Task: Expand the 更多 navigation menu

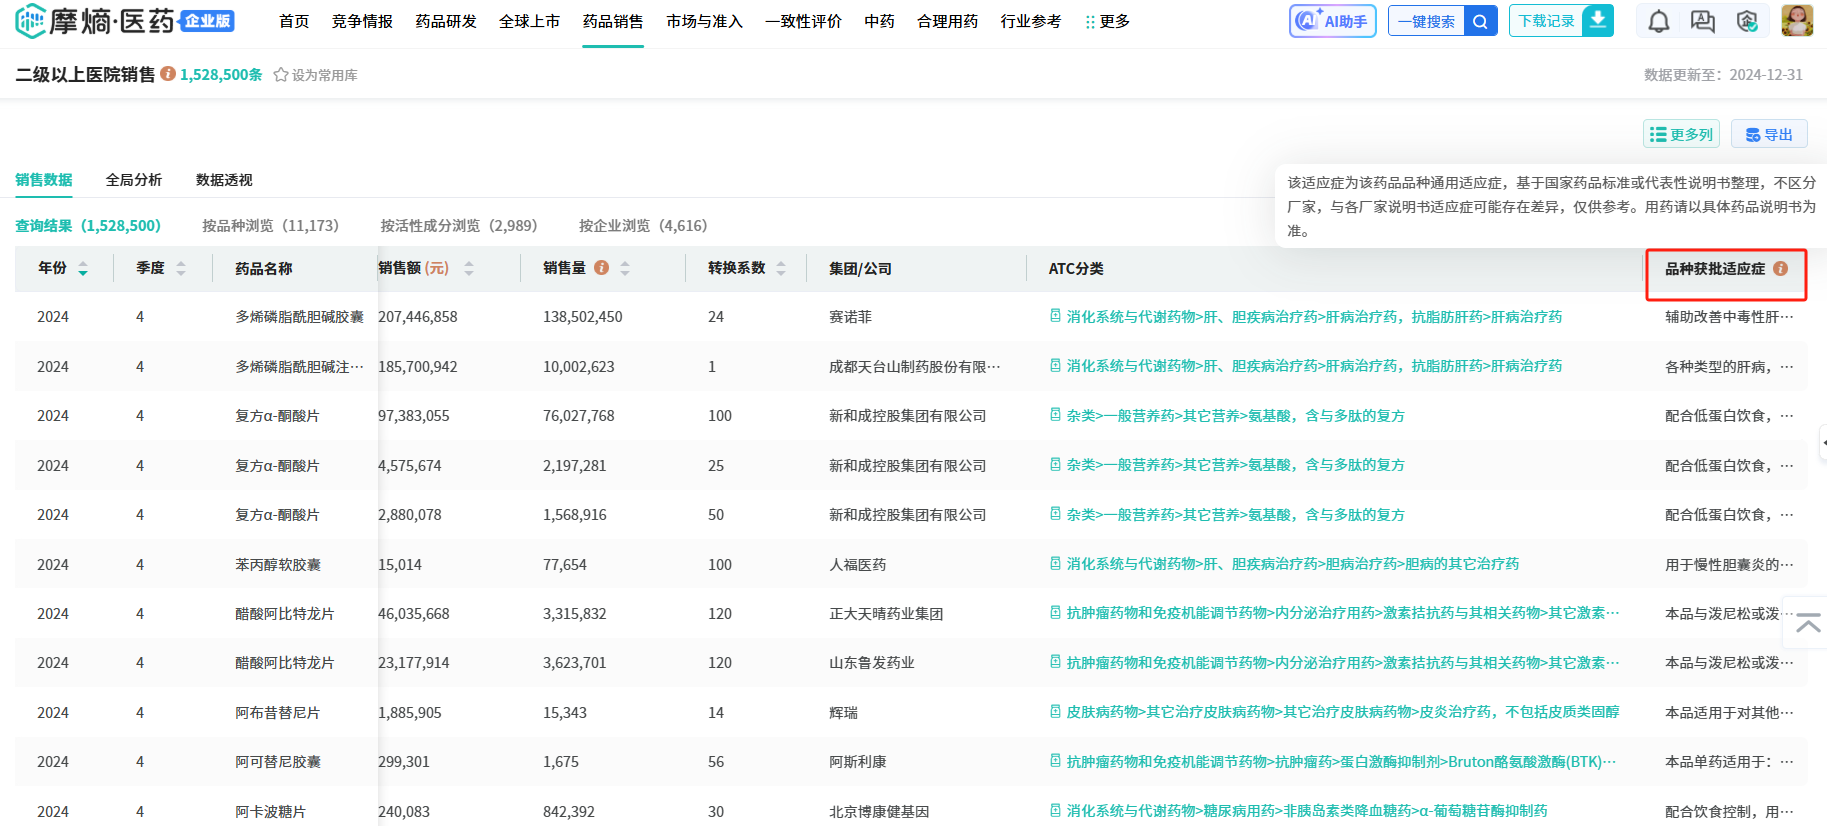Action: 1108,21
